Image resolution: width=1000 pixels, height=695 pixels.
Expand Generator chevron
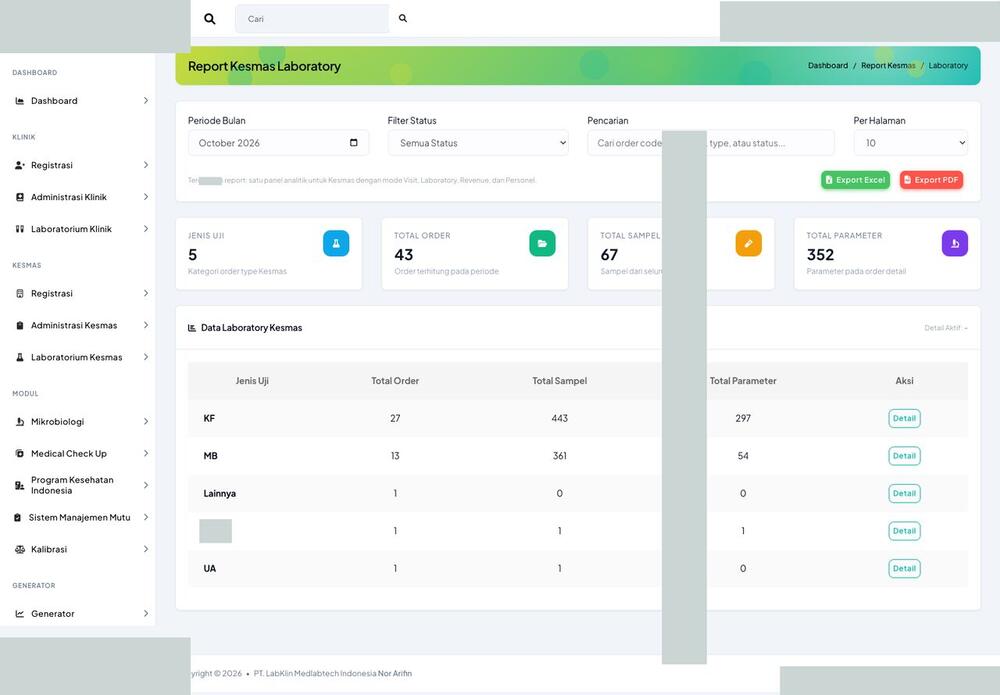146,613
